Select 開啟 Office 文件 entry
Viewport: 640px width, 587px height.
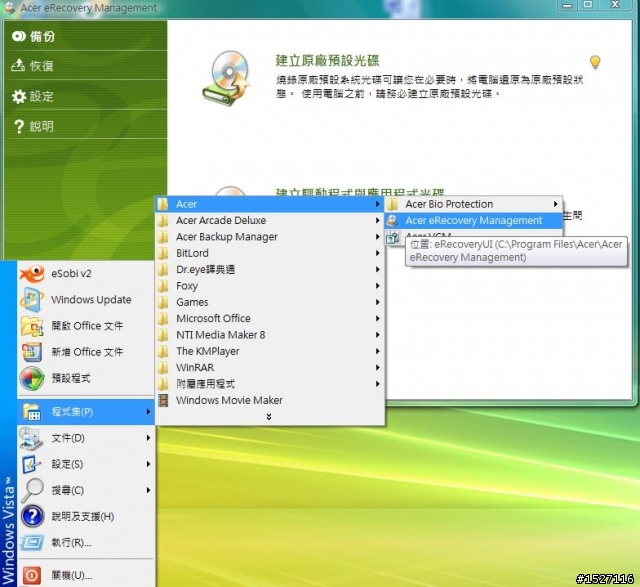(x=86, y=326)
